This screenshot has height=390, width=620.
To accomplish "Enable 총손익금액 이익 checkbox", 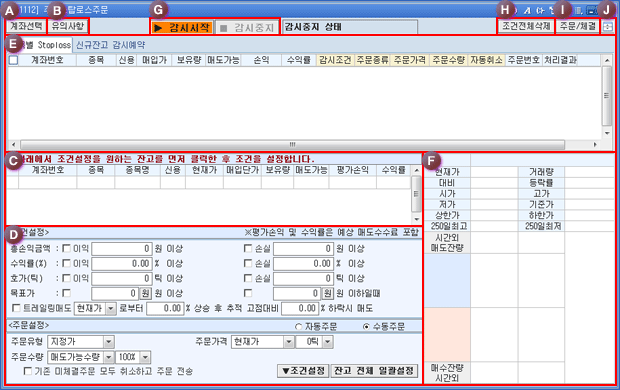I will [x=67, y=248].
